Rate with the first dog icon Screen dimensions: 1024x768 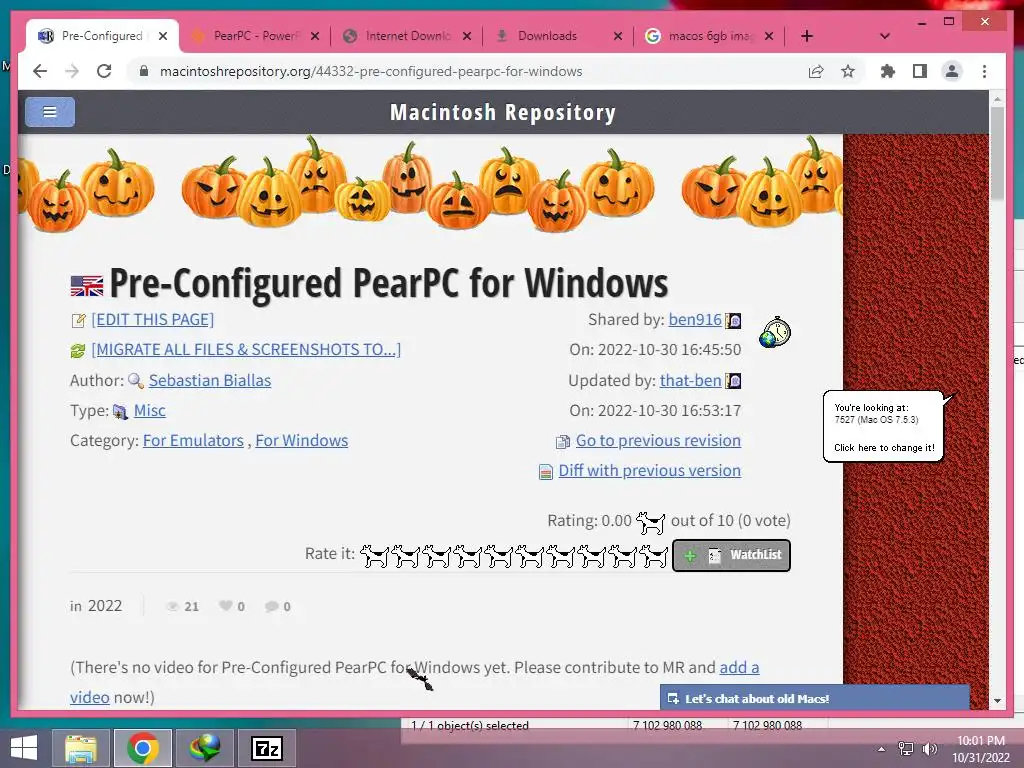tap(374, 556)
